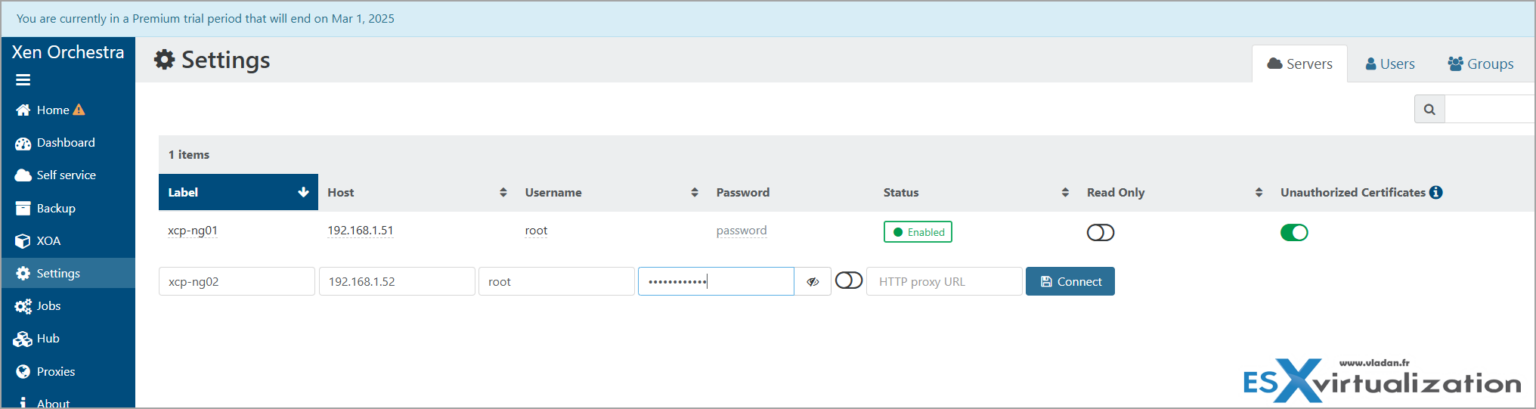This screenshot has width=1536, height=409.
Task: Click the Connect button
Action: coord(1070,282)
